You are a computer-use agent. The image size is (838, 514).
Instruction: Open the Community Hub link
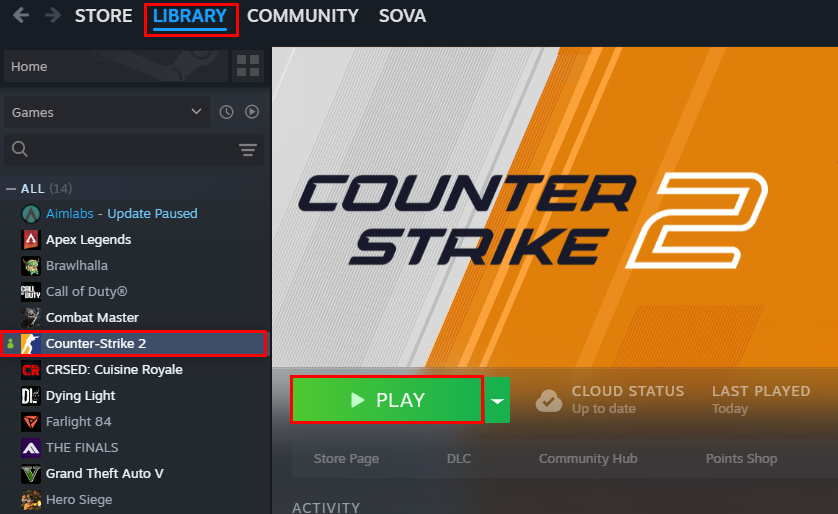[588, 458]
